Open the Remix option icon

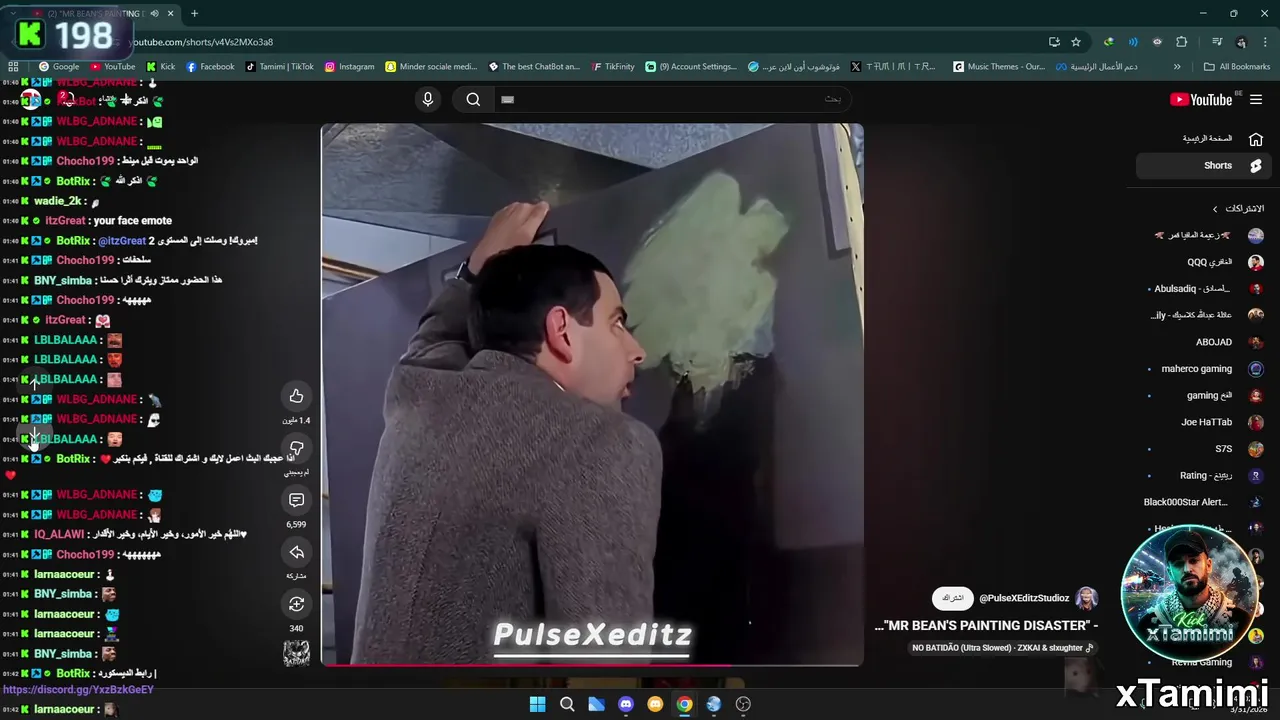point(296,604)
